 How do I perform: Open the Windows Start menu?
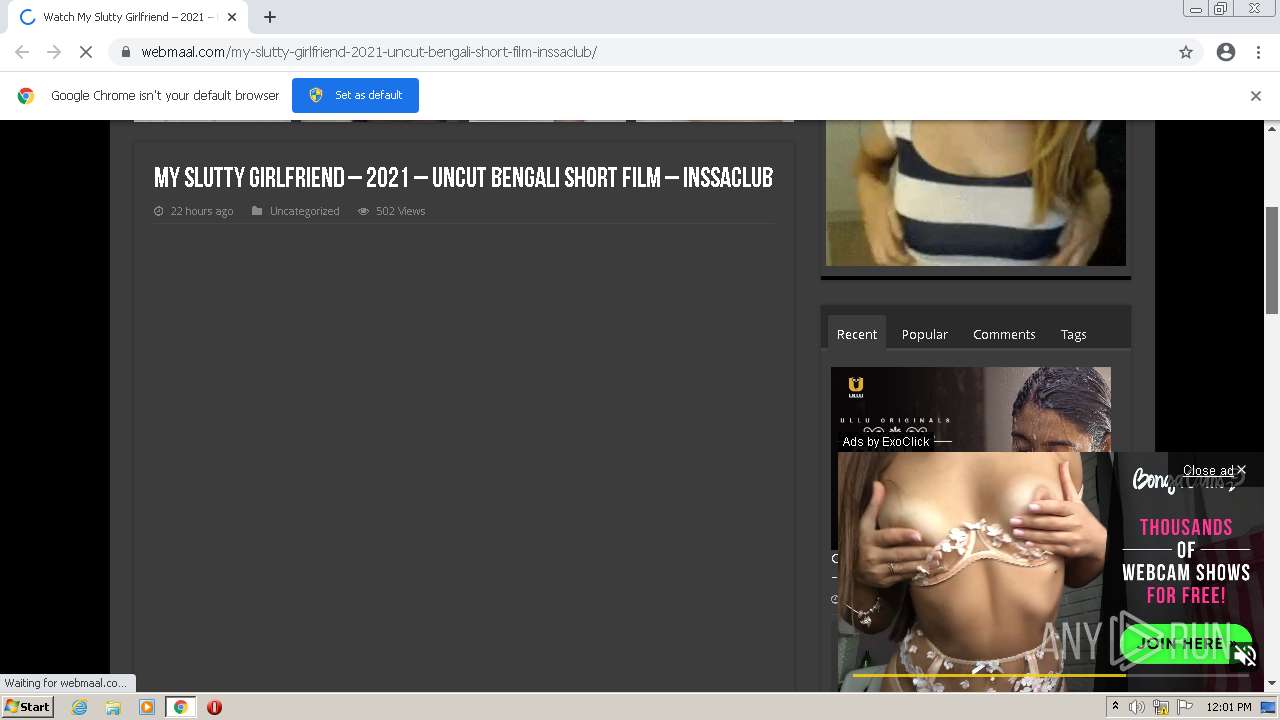click(x=27, y=707)
